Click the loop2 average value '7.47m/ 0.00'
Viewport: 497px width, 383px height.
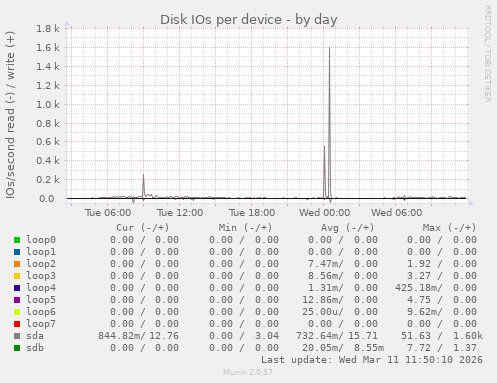(x=343, y=264)
